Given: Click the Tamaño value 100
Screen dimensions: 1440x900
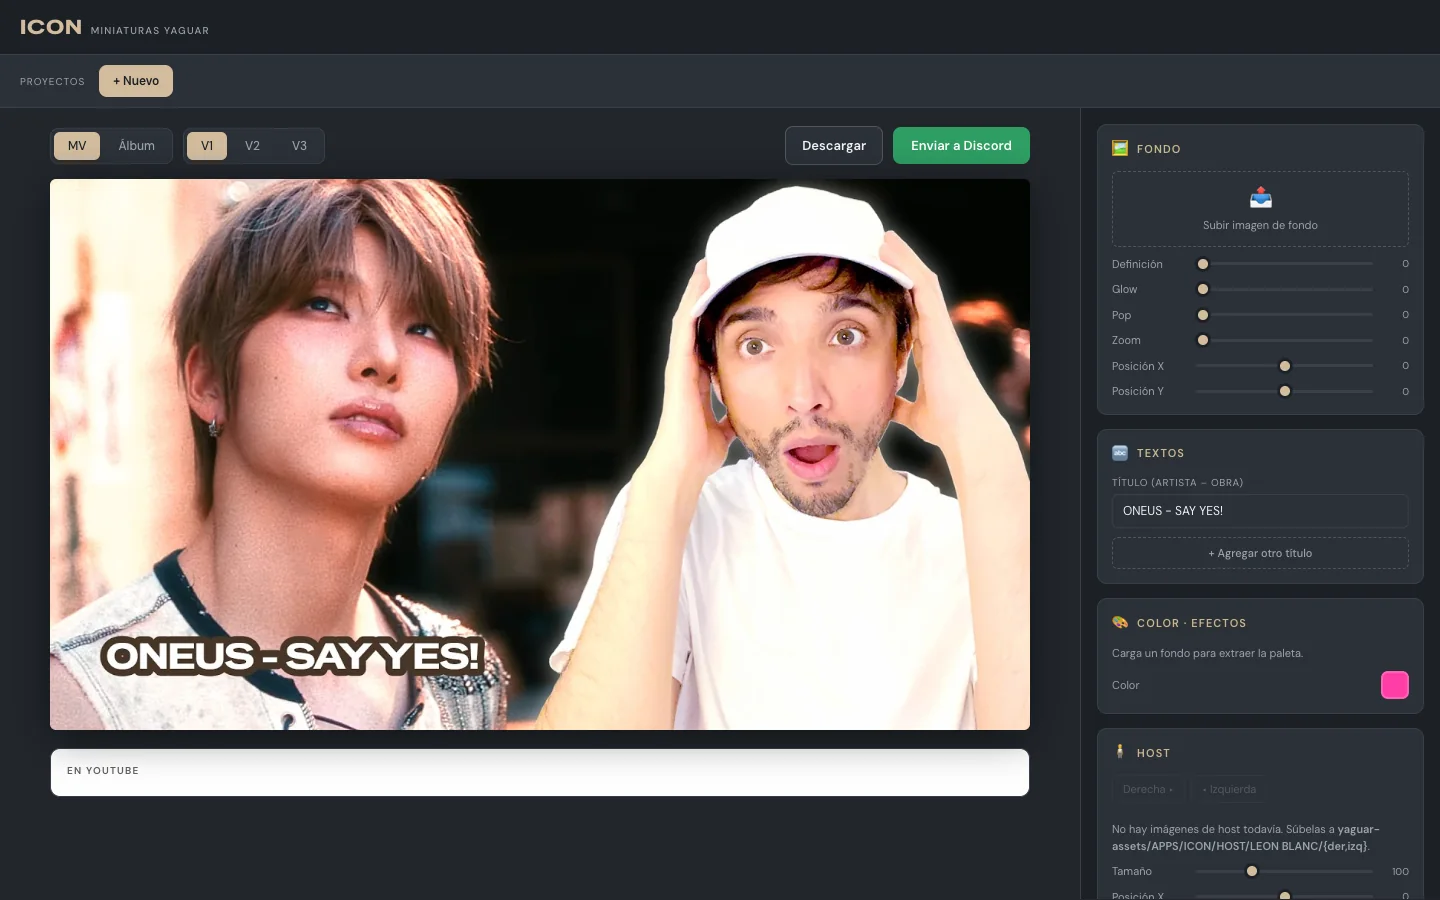Looking at the screenshot, I should pyautogui.click(x=1400, y=872).
